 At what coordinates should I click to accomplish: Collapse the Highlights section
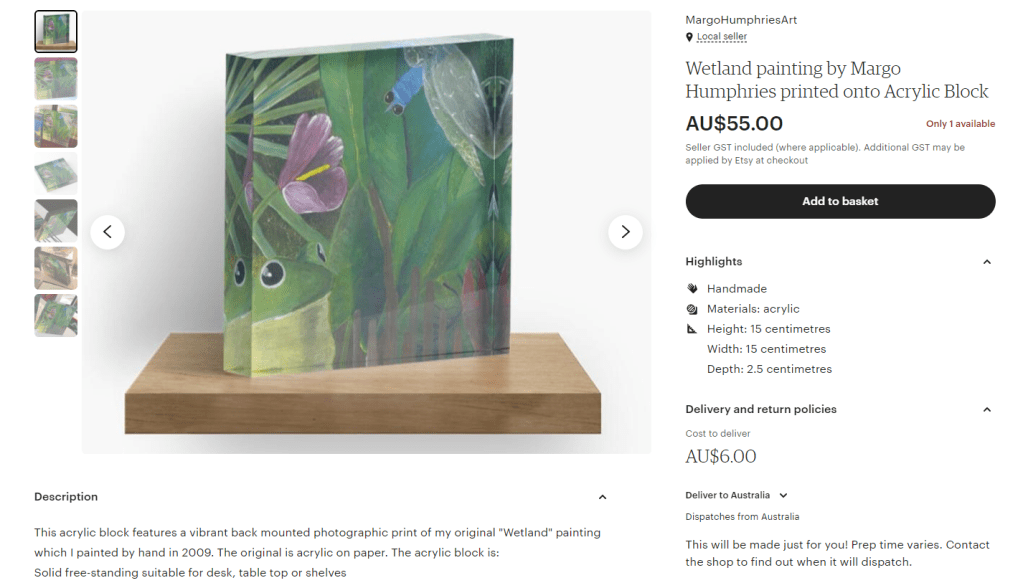click(x=986, y=262)
